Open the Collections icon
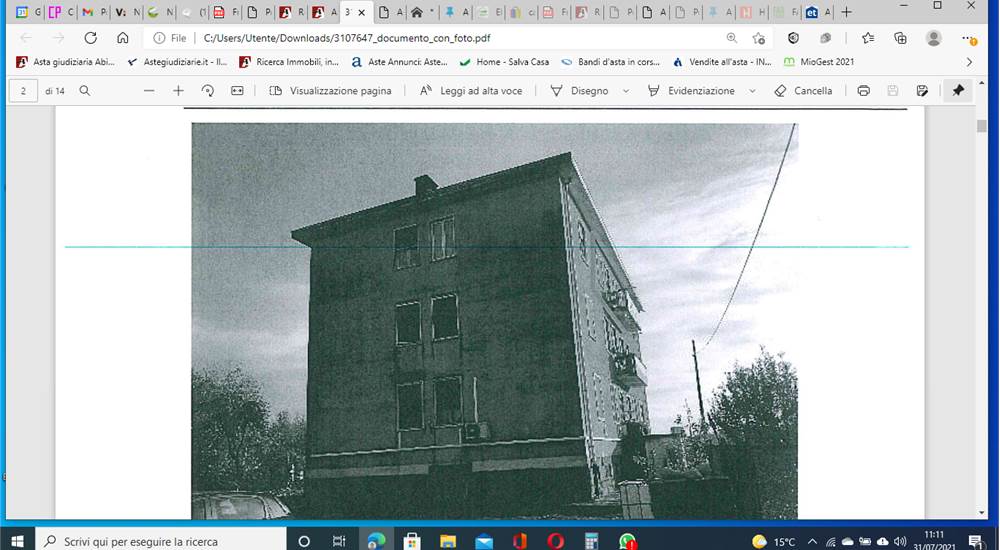 coord(901,38)
